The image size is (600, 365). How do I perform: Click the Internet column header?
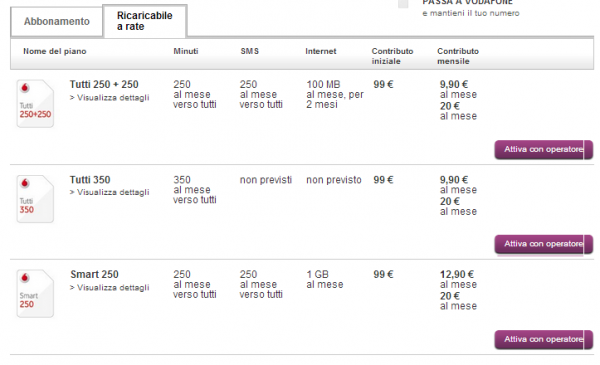point(321,51)
